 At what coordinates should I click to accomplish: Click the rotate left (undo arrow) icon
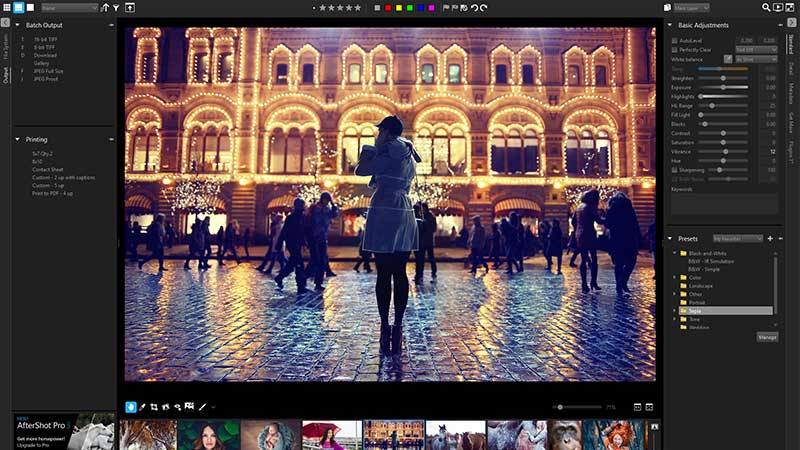point(474,8)
